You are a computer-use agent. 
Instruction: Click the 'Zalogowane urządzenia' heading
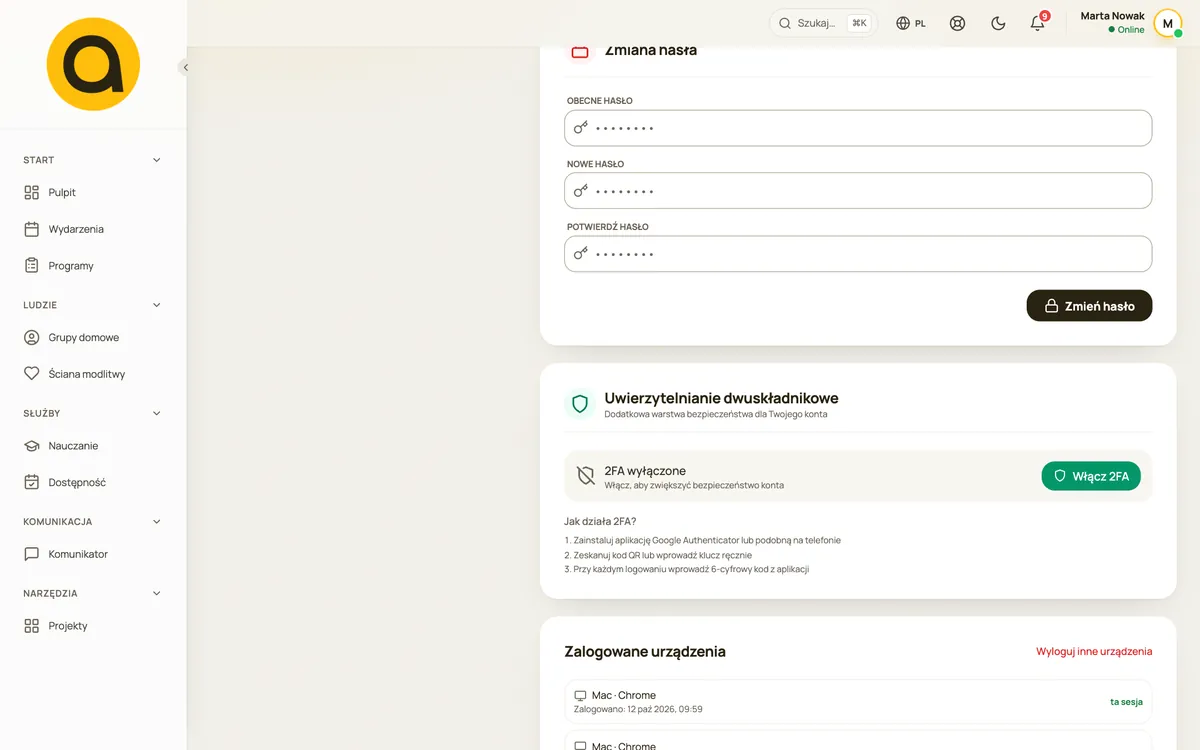[x=645, y=651]
